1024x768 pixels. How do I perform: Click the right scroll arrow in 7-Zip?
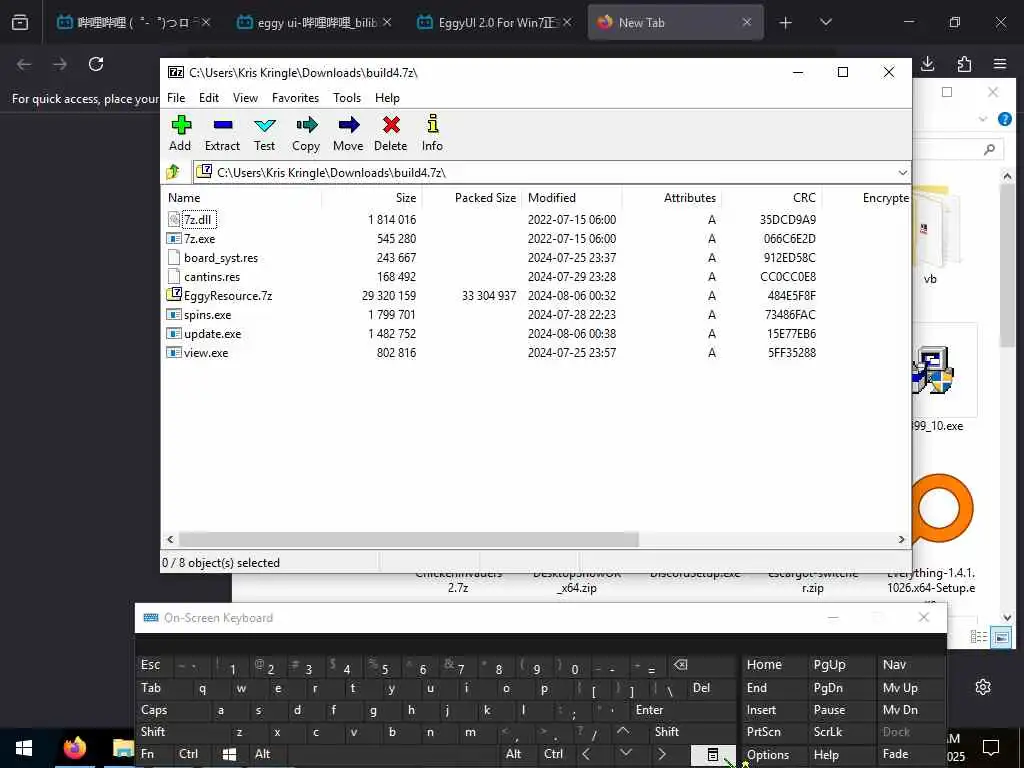coord(901,539)
